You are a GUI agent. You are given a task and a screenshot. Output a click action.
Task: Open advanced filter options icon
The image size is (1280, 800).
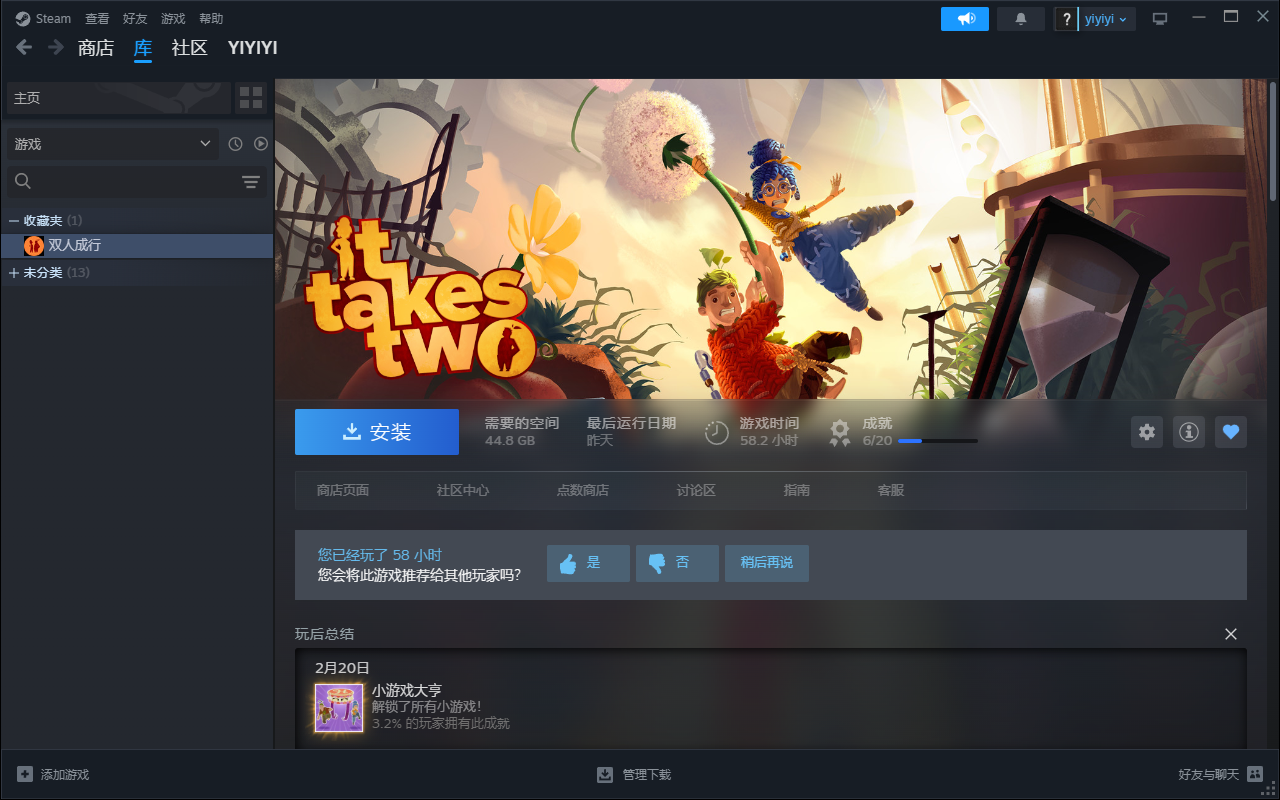tap(250, 181)
